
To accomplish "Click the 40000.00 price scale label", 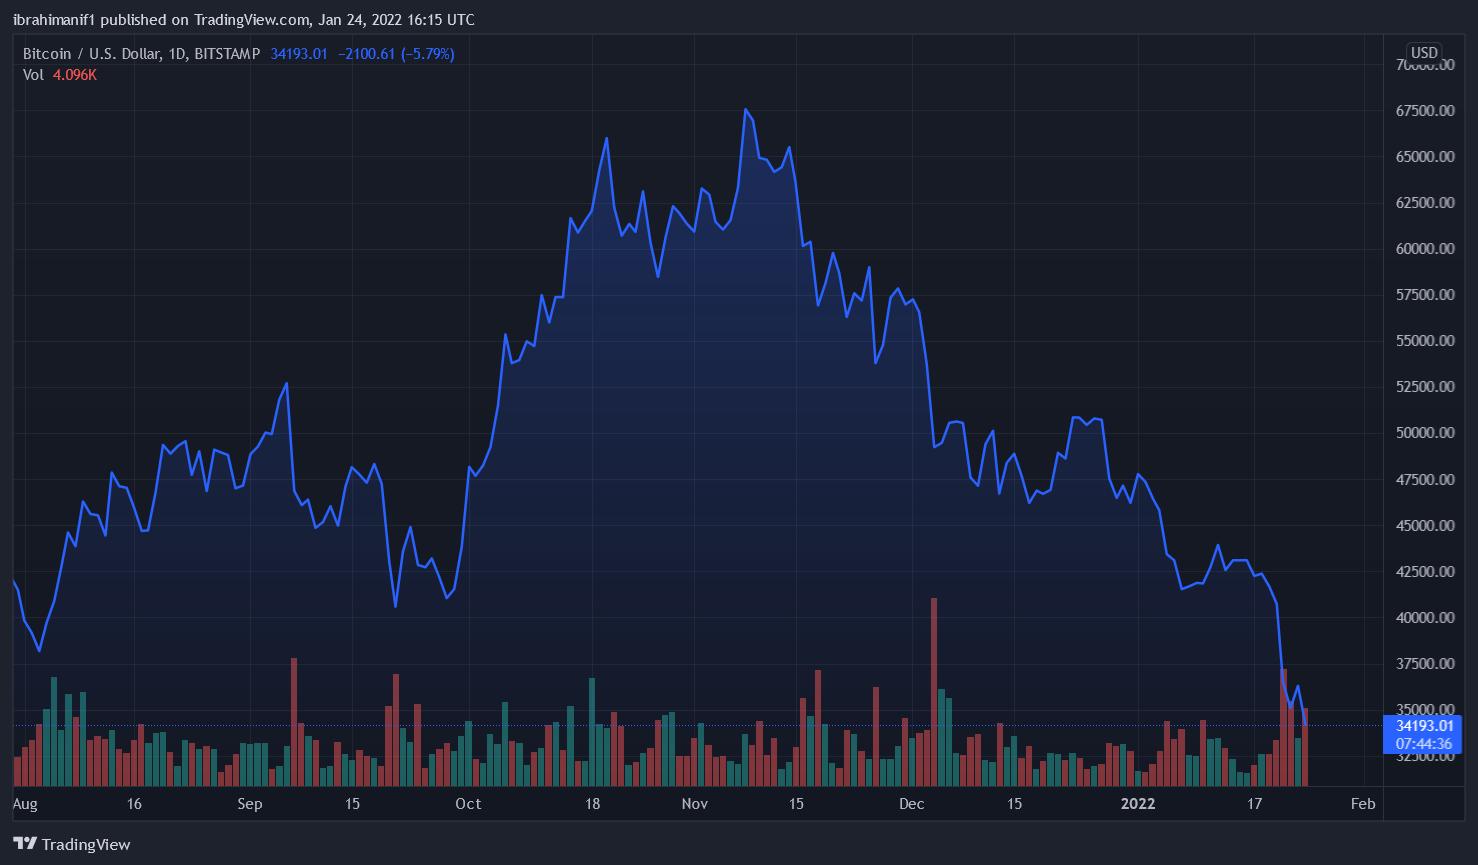I will 1425,618.
